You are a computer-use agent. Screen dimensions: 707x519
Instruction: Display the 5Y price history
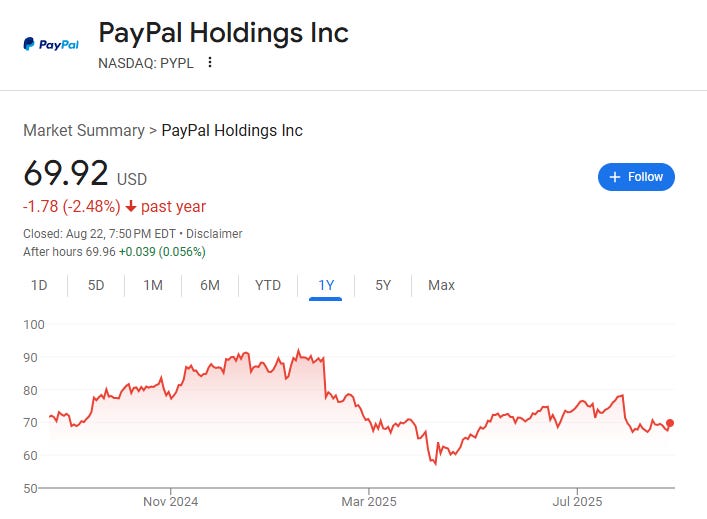click(383, 285)
